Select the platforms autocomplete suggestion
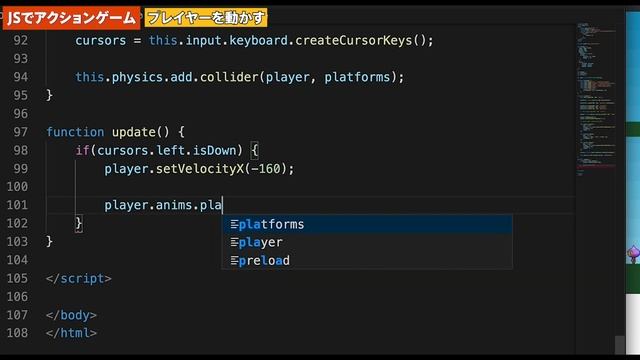Viewport: 640px width, 360px height. 367,224
